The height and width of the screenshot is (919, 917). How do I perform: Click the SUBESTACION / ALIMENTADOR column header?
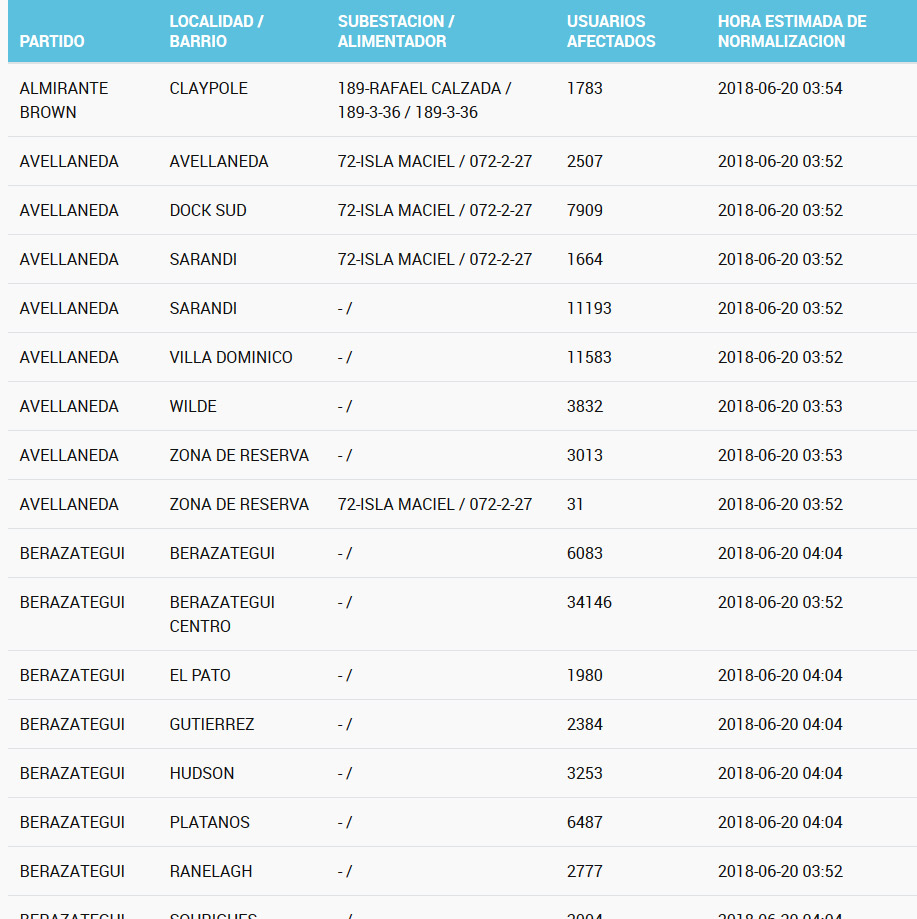click(x=396, y=31)
